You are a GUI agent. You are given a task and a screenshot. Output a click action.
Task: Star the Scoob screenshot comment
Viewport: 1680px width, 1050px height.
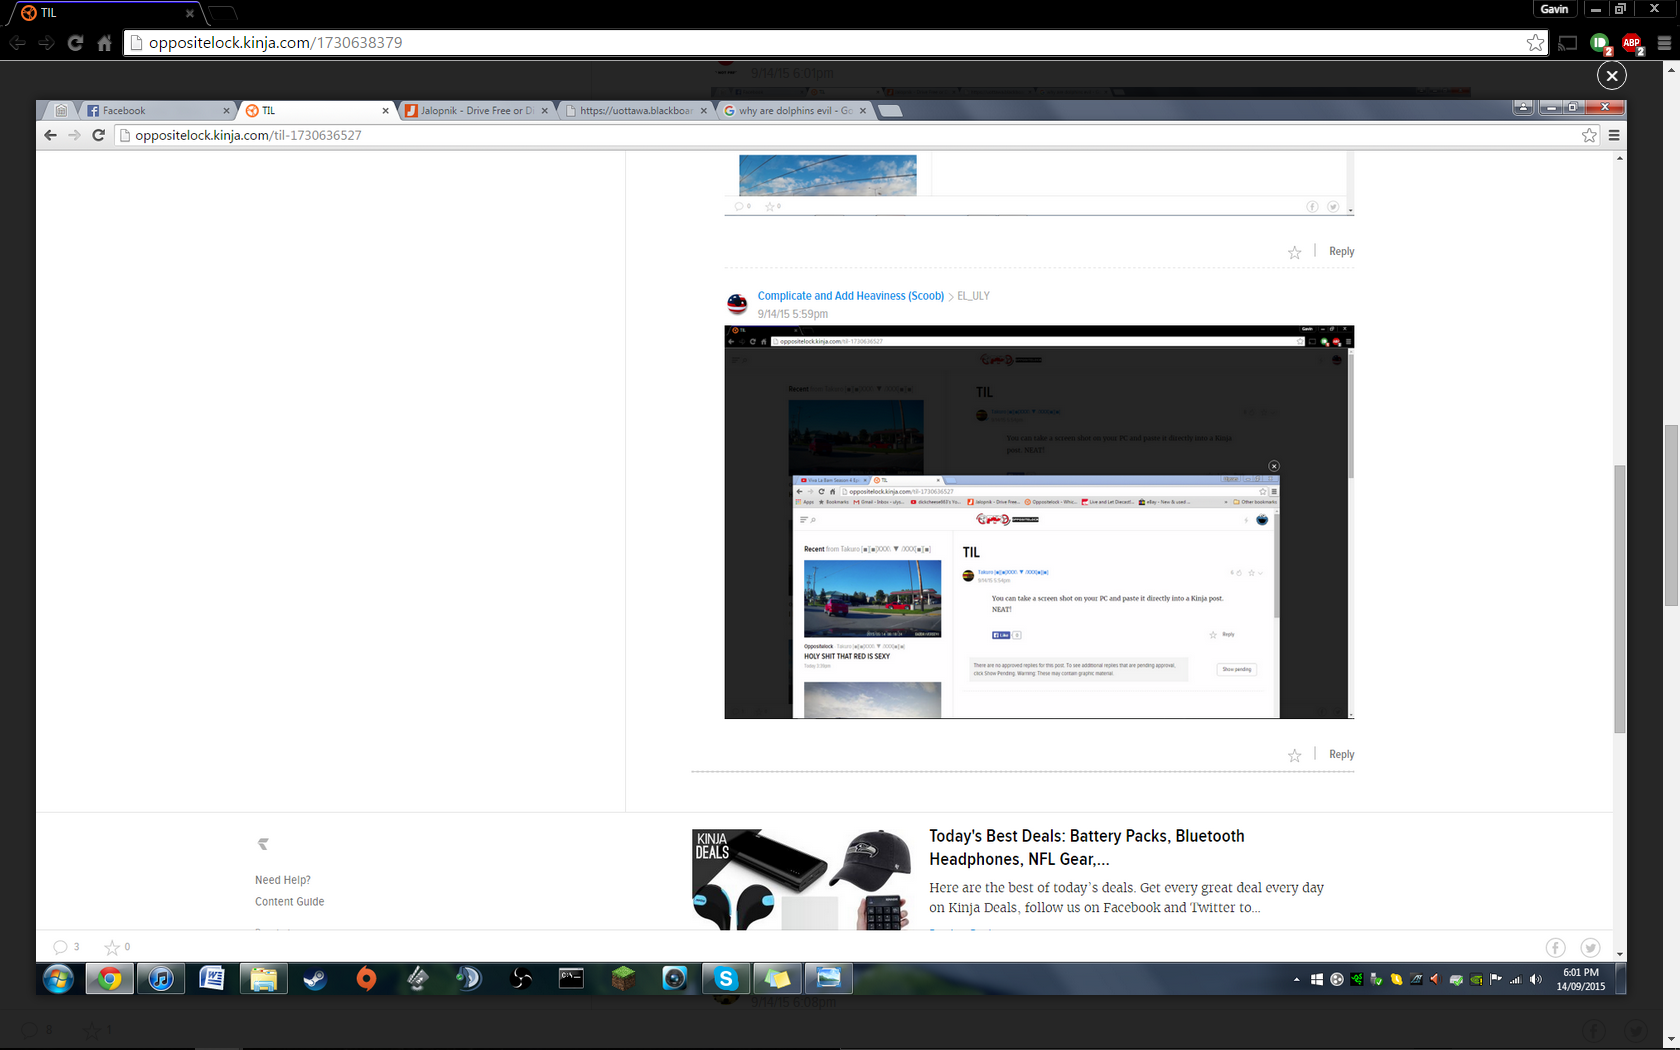point(1294,756)
